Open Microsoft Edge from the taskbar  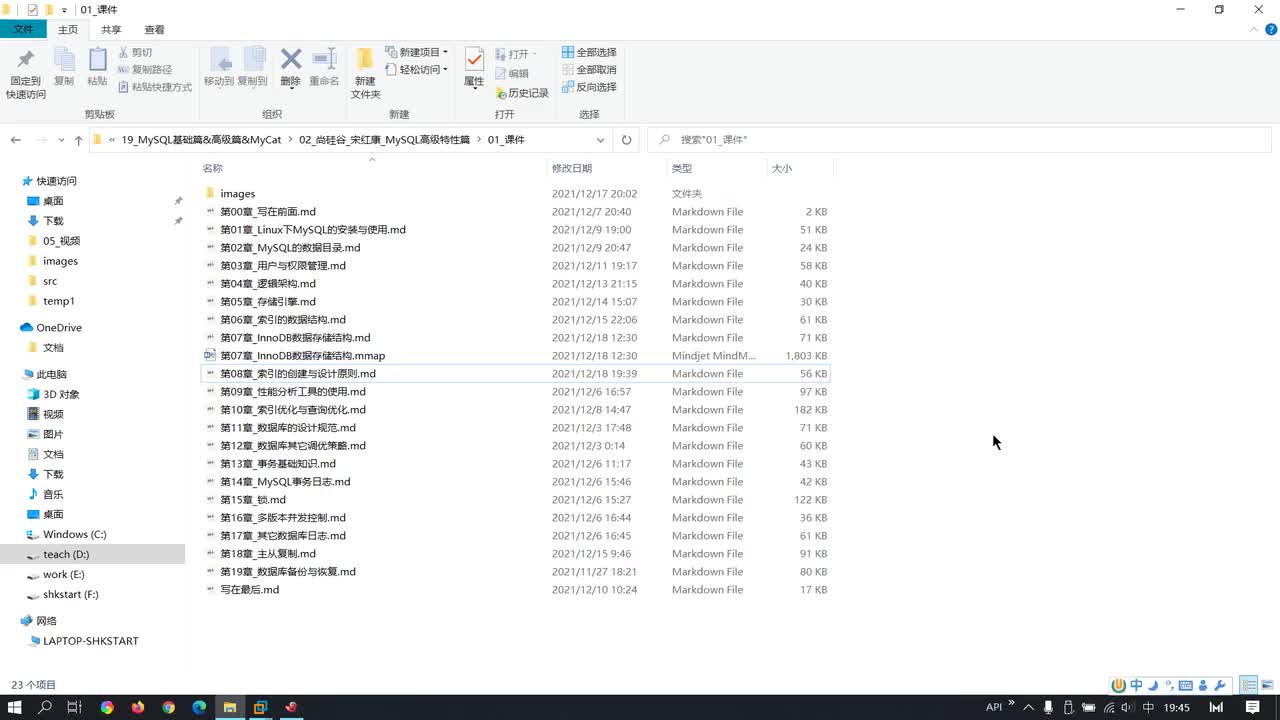click(x=199, y=707)
